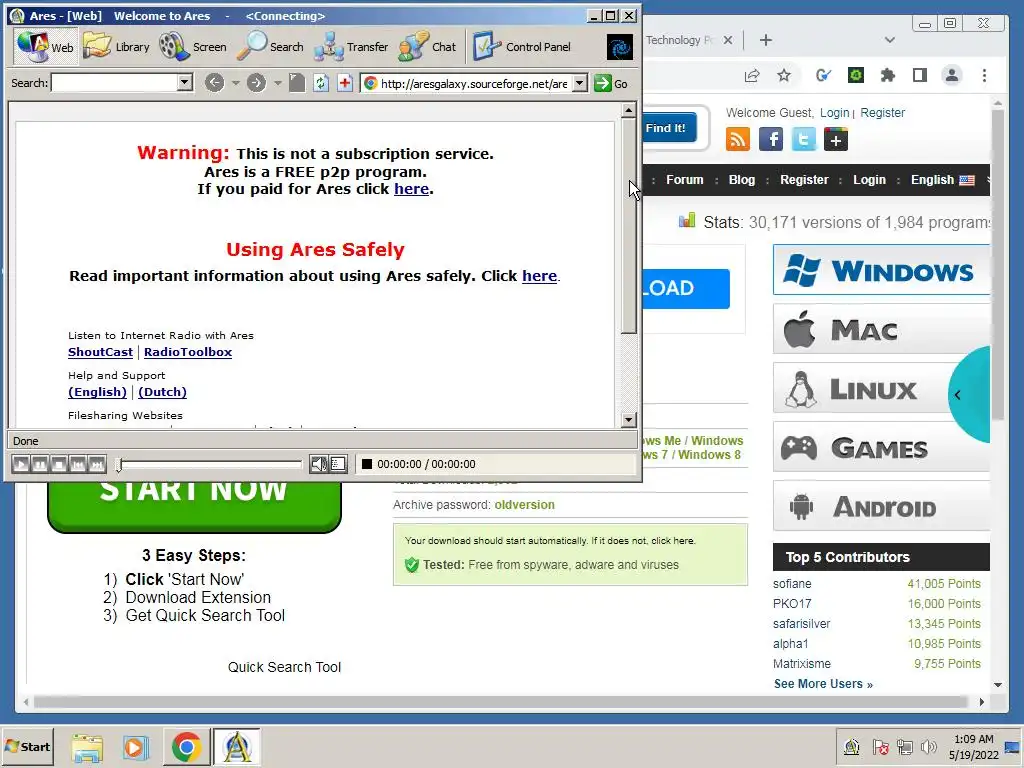Screen dimensions: 1024x768
Task: Open Chrome three-dot menu
Action: [x=984, y=76]
